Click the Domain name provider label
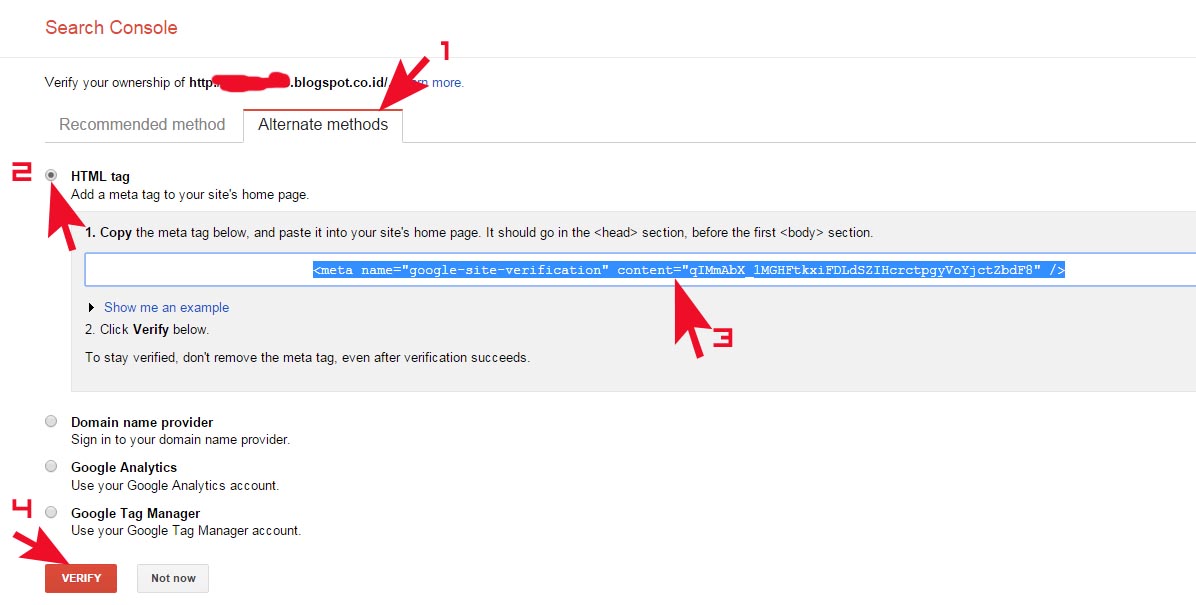Viewport: 1196px width, 605px height. [x=142, y=422]
